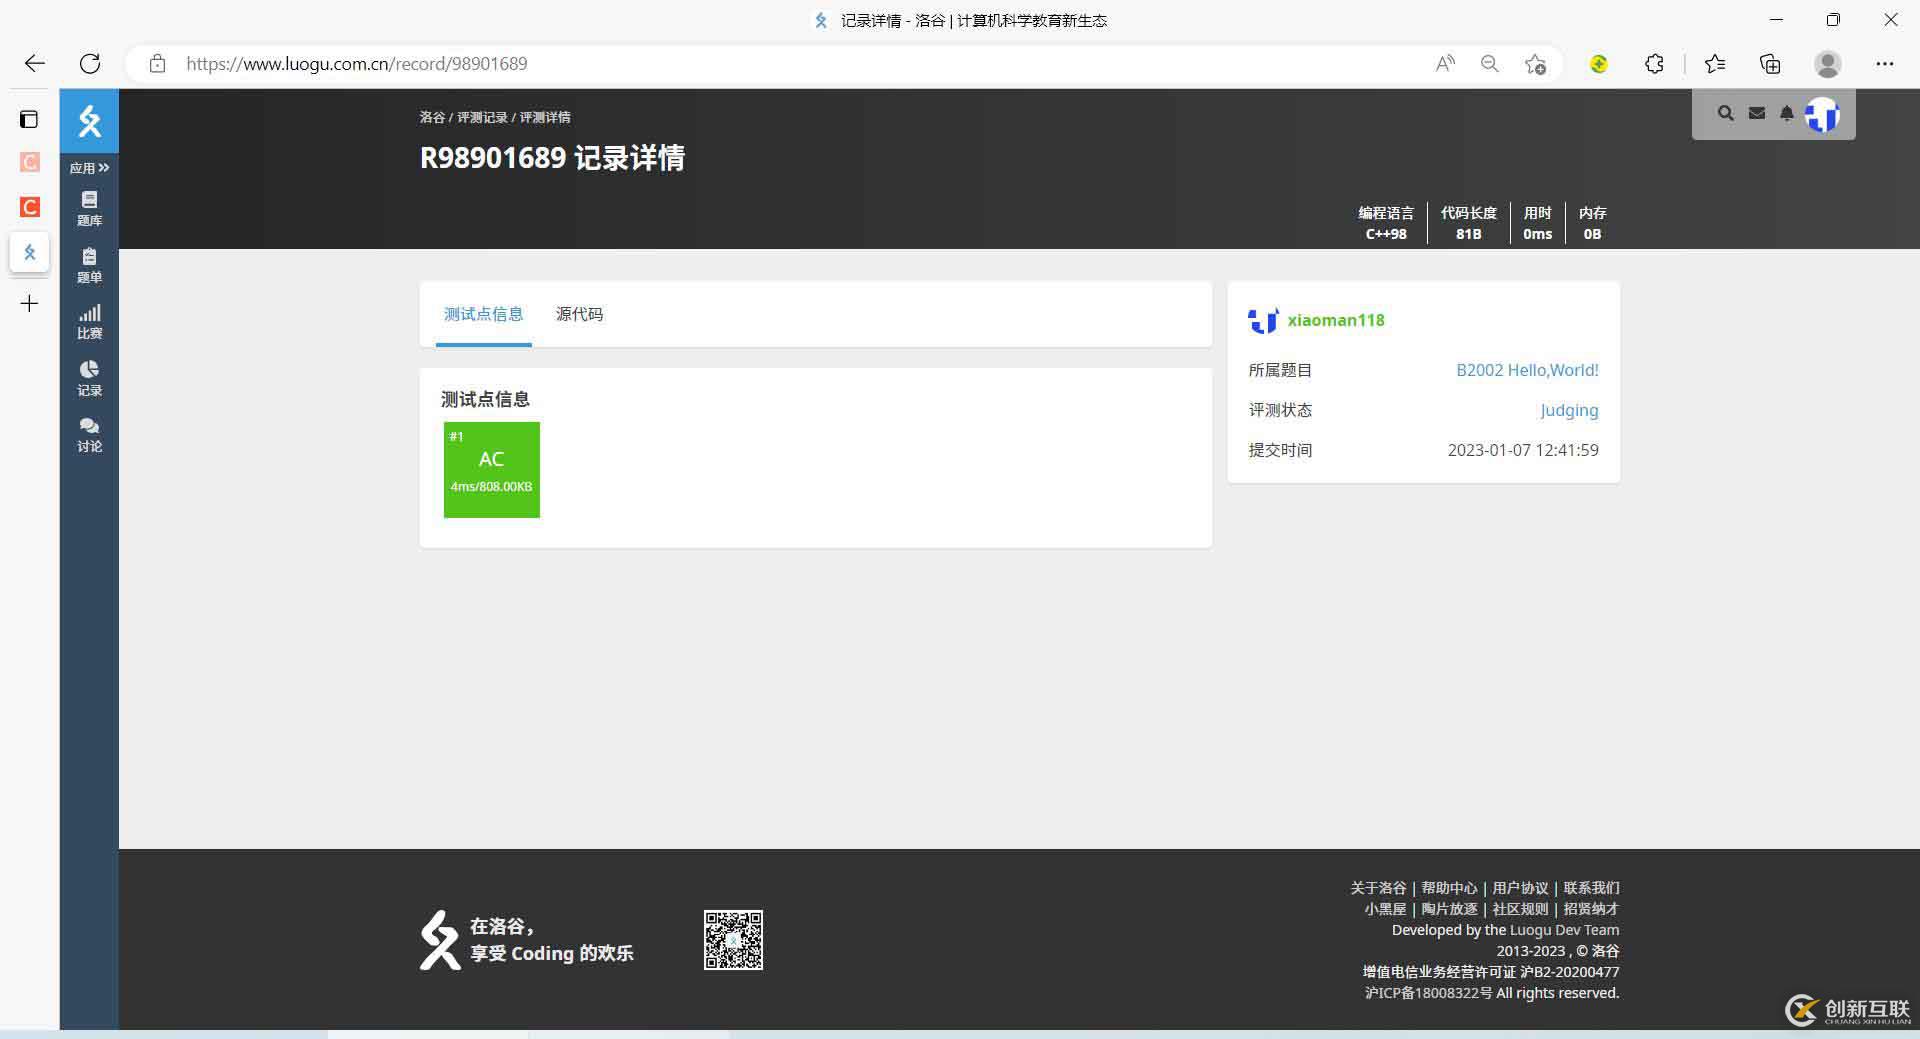The height and width of the screenshot is (1039, 1920).
Task: Open a new tab with plus icon
Action: point(30,303)
